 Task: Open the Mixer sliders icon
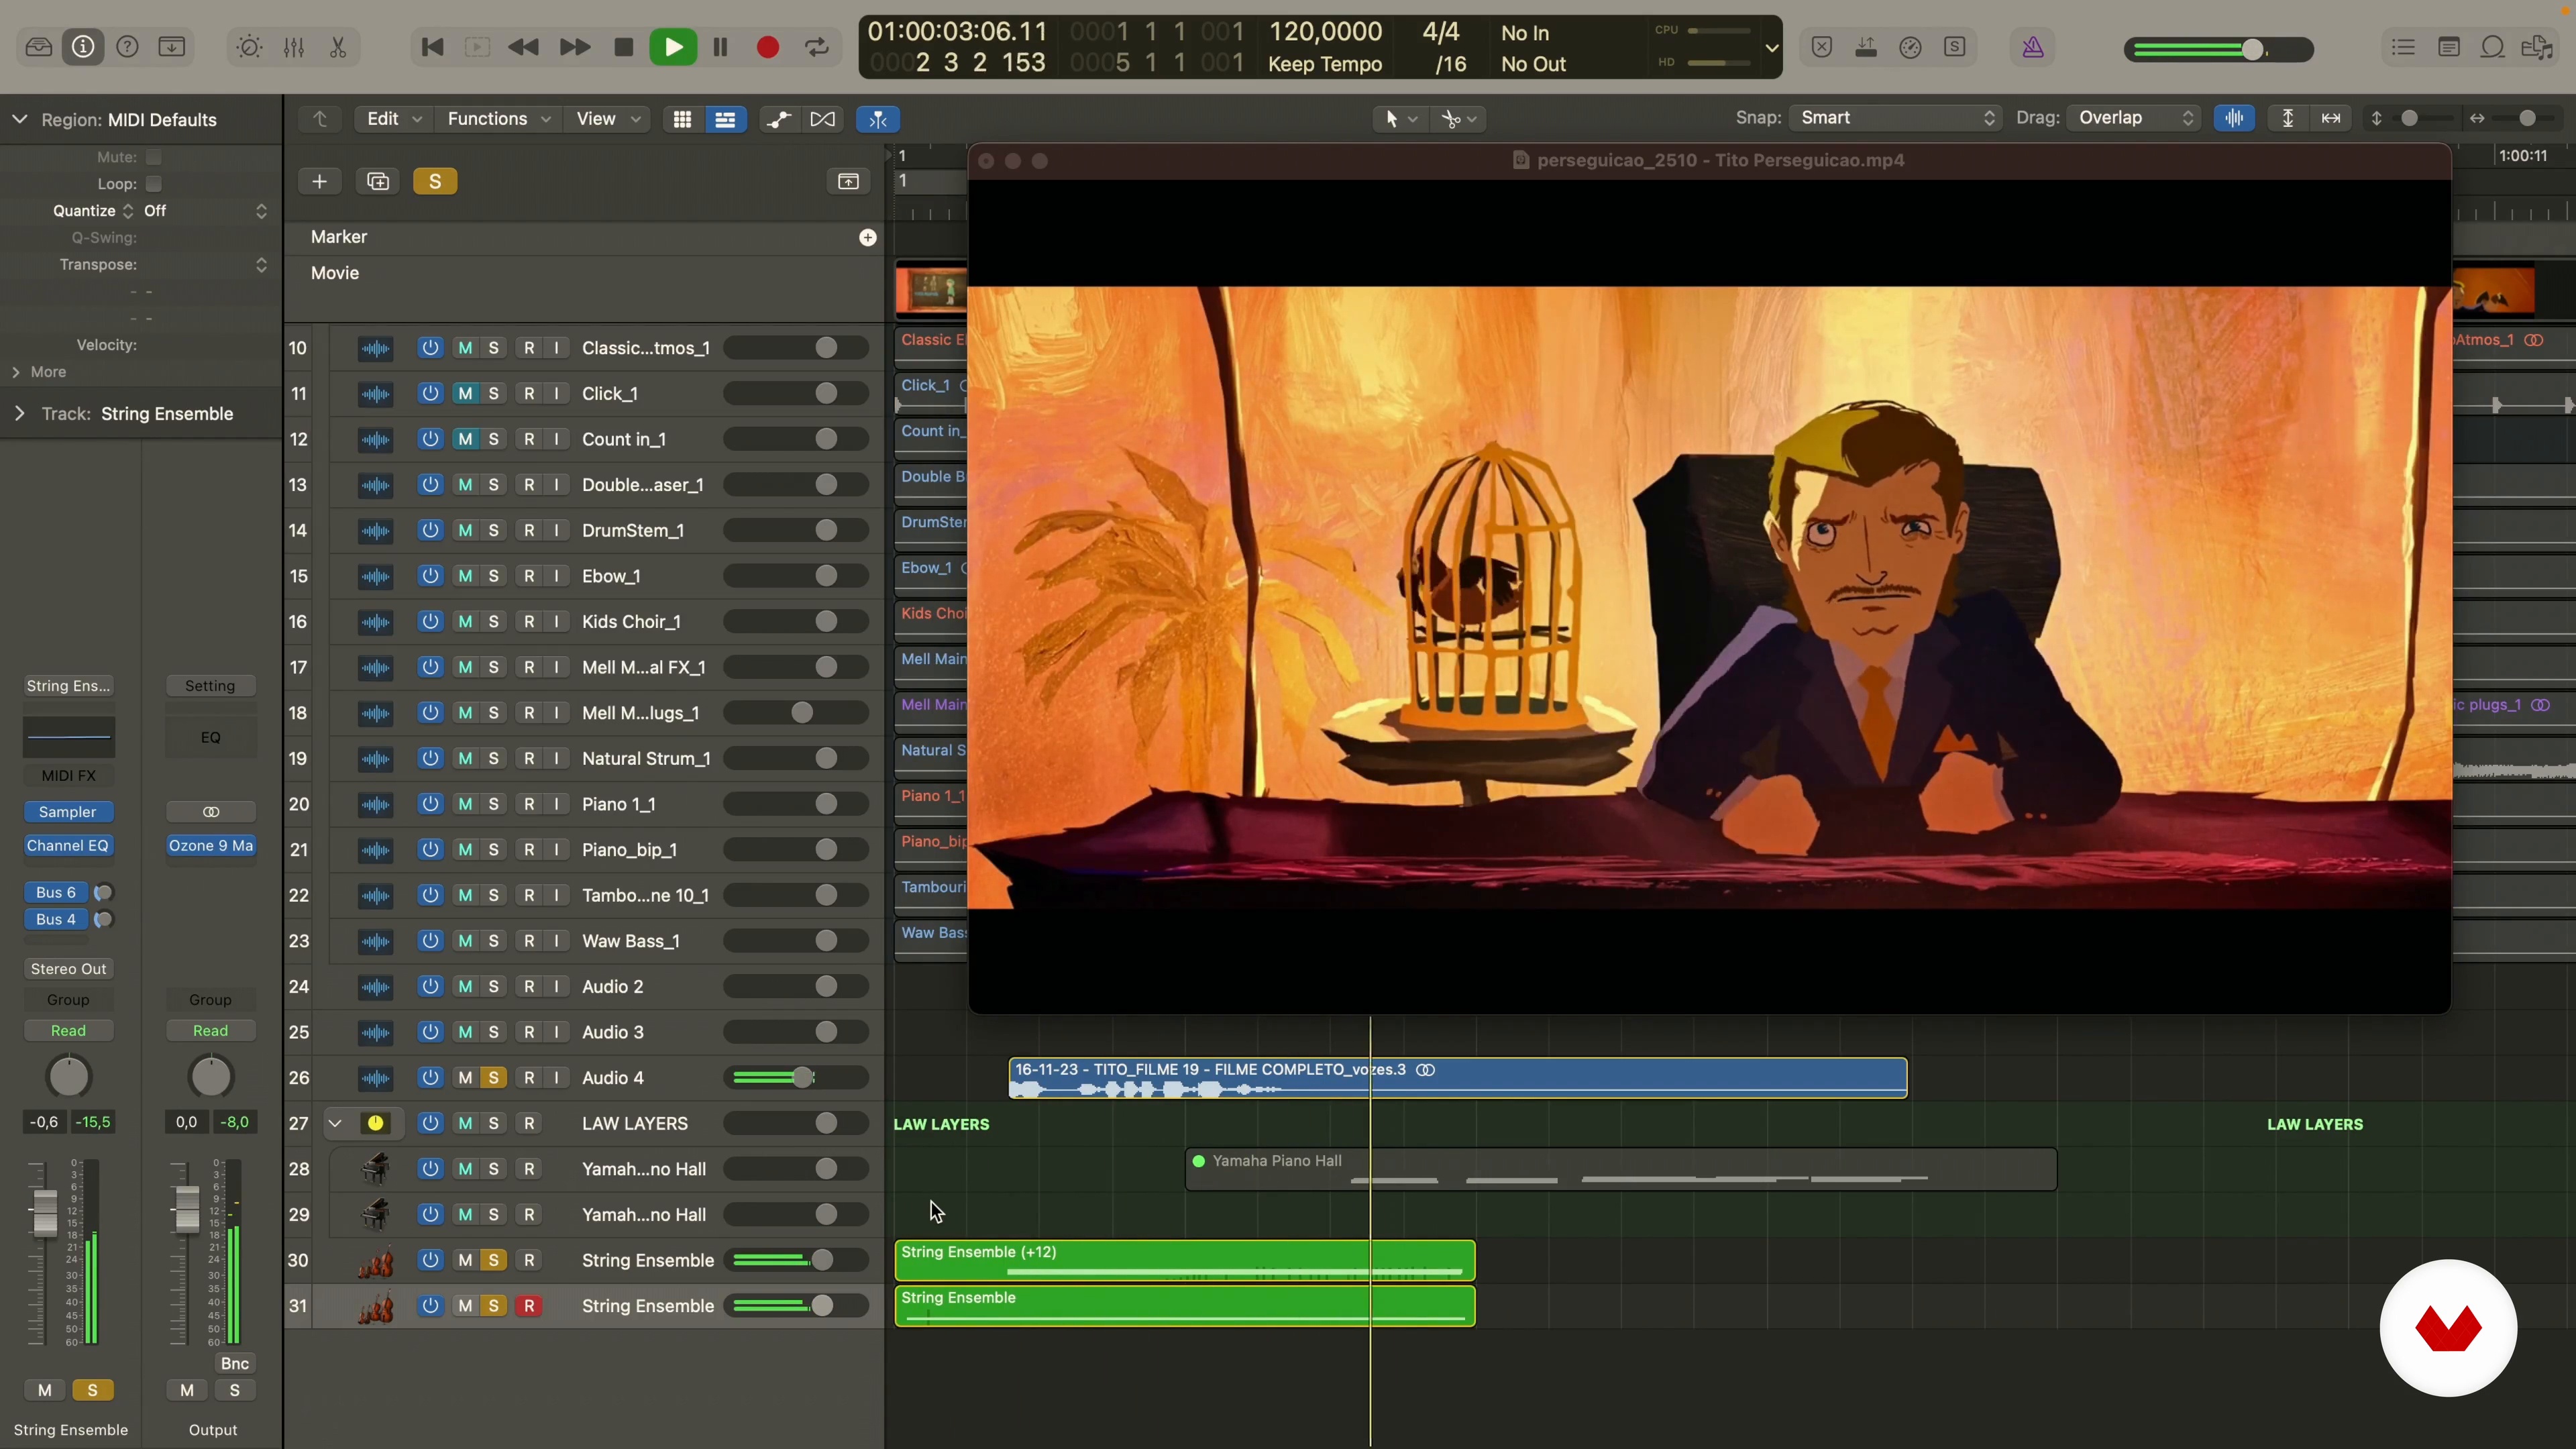pos(294,47)
